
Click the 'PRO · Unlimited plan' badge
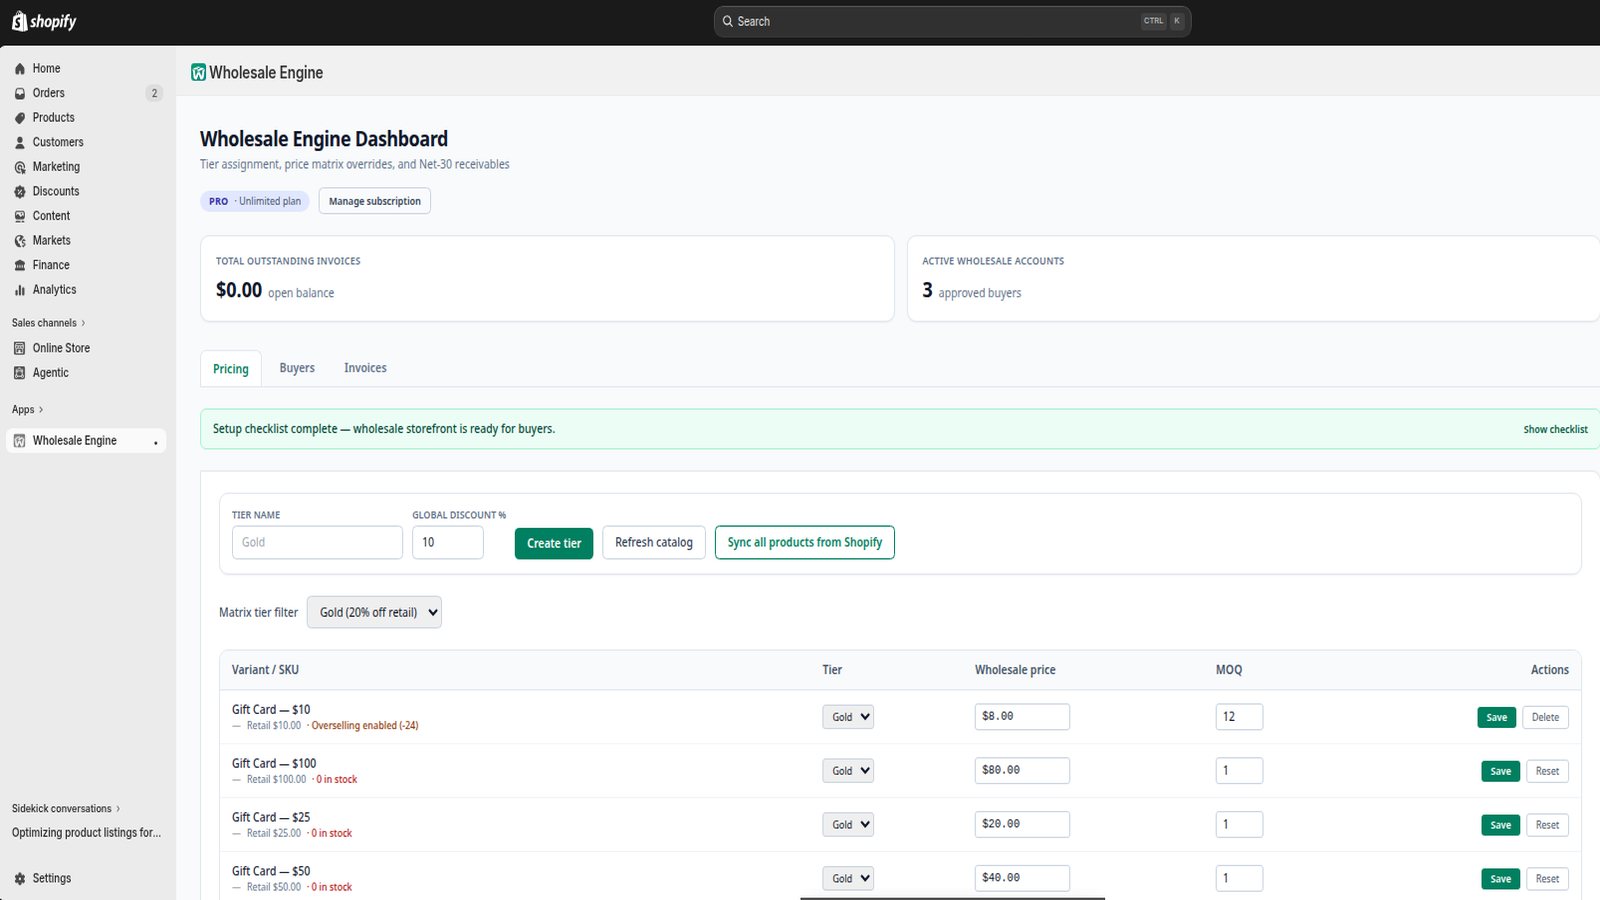[x=255, y=201]
